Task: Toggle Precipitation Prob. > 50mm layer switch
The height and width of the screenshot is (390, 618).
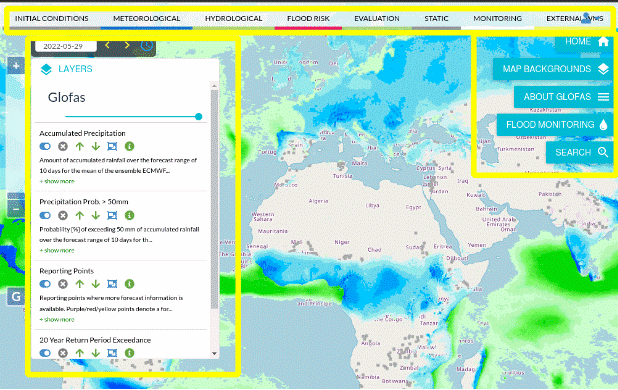Action: [45, 215]
